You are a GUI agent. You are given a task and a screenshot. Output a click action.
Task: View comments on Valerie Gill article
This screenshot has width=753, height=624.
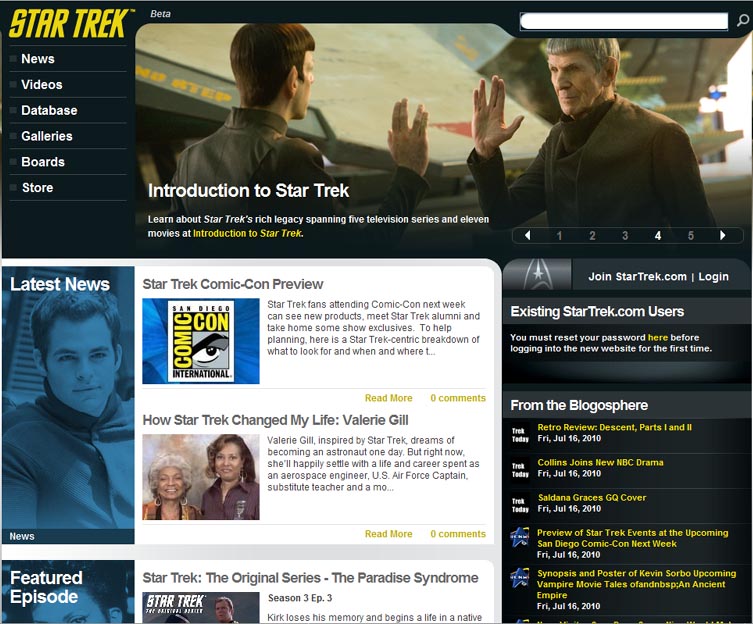(x=458, y=534)
